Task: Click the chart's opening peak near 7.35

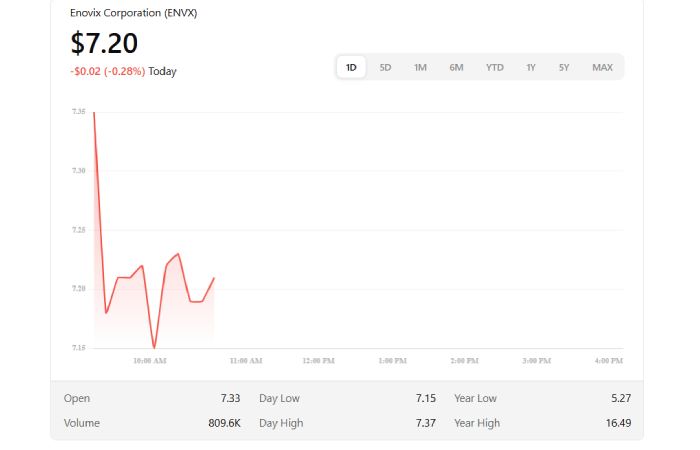Action: point(94,113)
